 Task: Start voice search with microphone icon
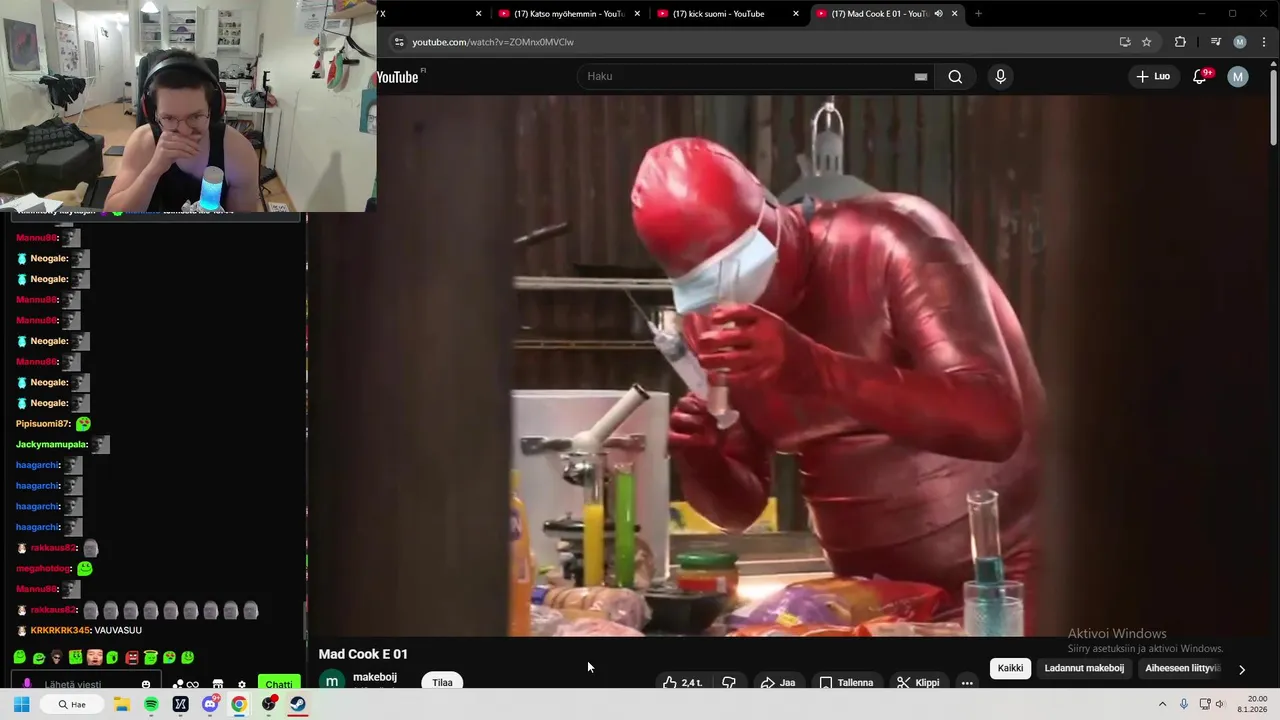tap(1000, 77)
